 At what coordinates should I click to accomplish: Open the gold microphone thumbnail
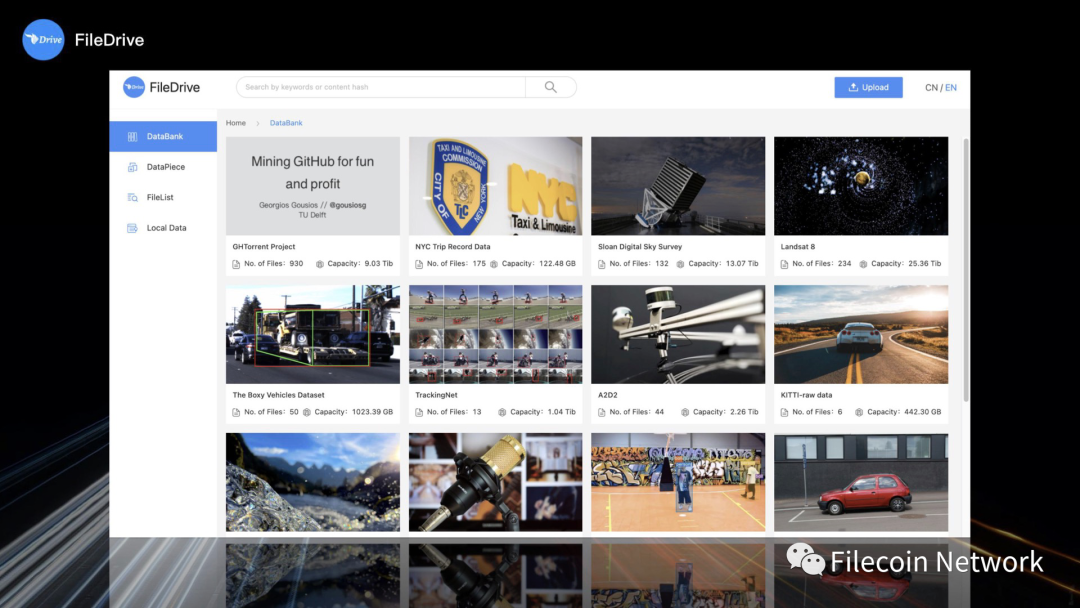tap(495, 482)
